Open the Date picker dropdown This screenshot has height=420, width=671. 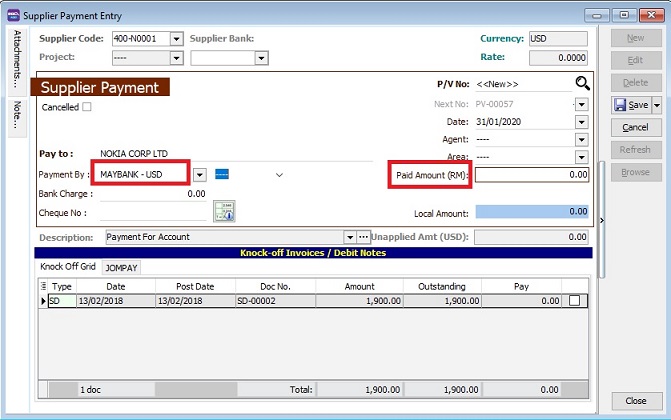(581, 122)
